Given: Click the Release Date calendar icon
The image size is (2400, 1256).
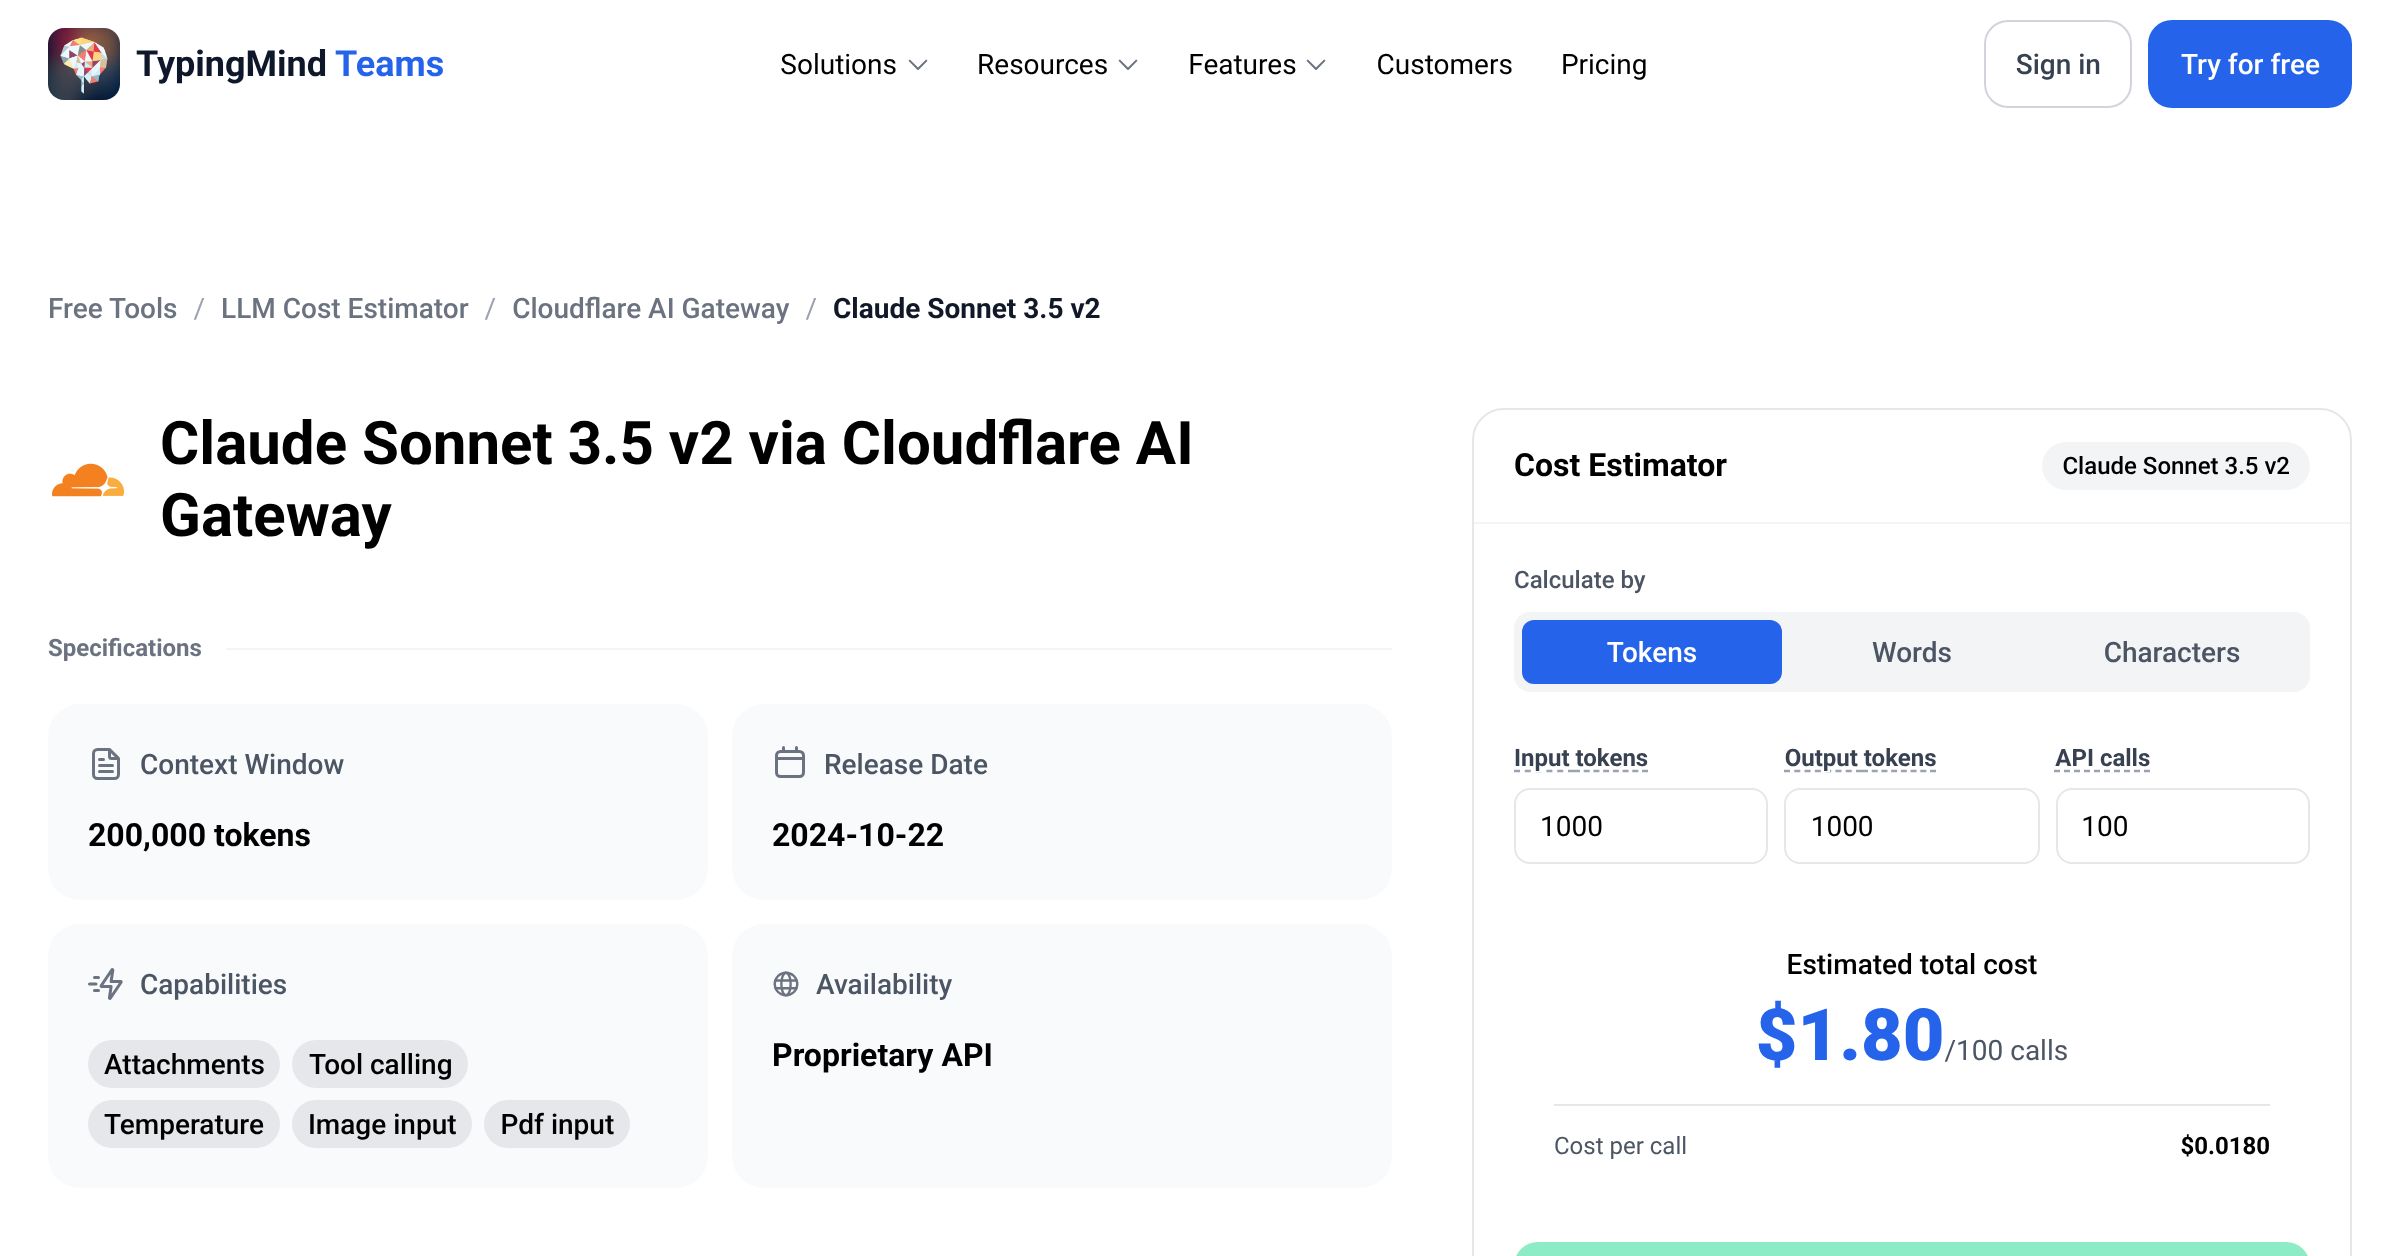Looking at the screenshot, I should [790, 763].
